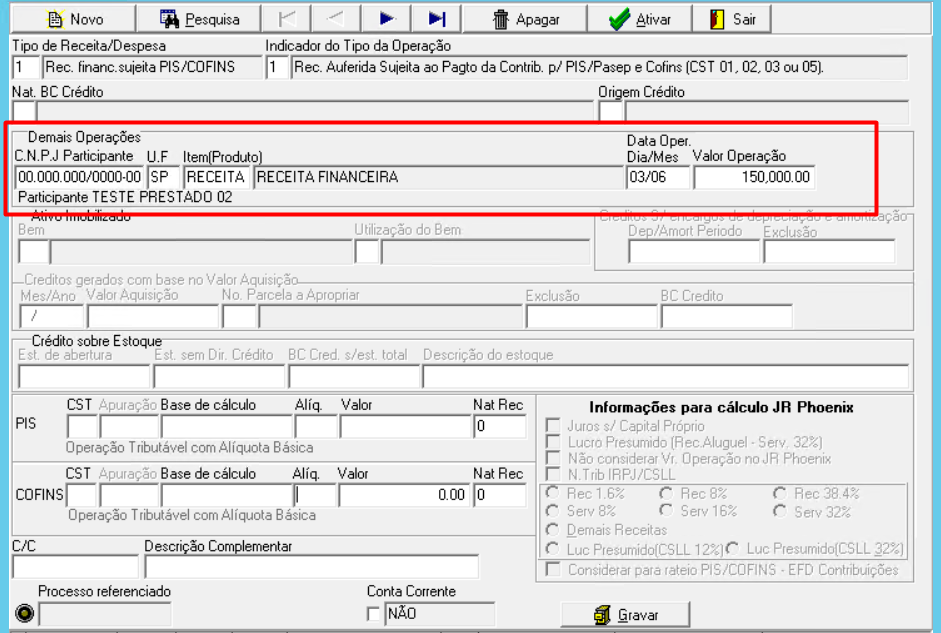Click the PIS Base de cálculo field
This screenshot has width=941, height=633.
coord(226,427)
